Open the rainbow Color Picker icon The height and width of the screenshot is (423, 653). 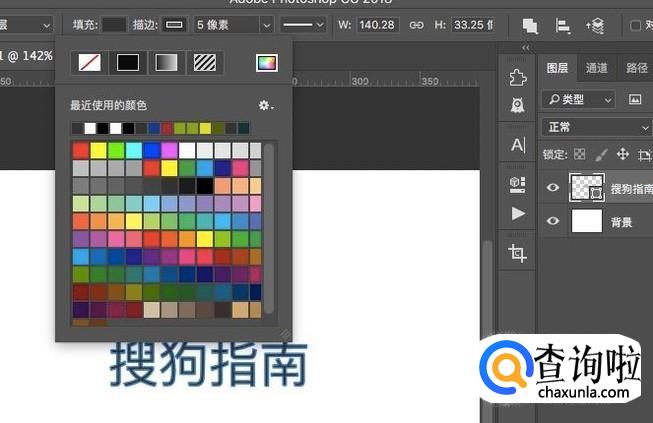(x=267, y=63)
